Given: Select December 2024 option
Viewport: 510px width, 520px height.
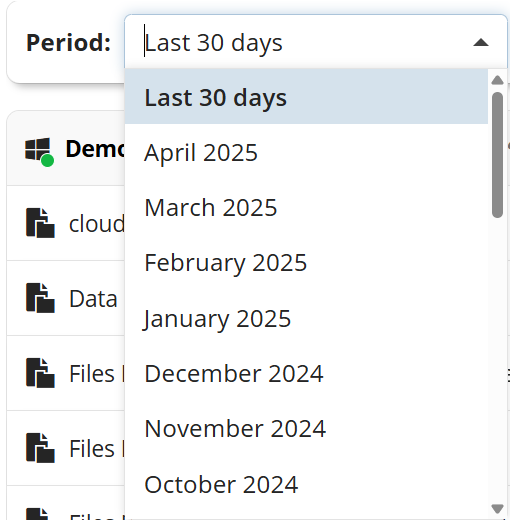Looking at the screenshot, I should click(x=306, y=373).
